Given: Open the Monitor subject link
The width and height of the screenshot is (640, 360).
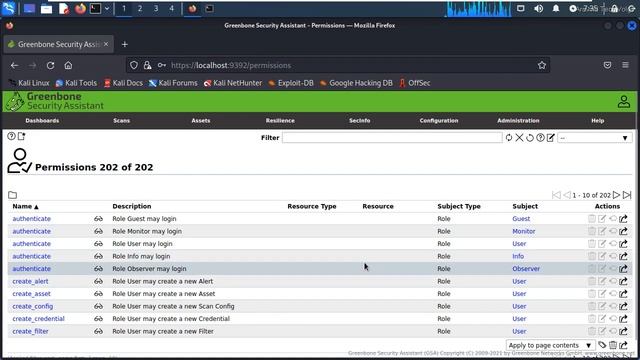Looking at the screenshot, I should tap(524, 231).
